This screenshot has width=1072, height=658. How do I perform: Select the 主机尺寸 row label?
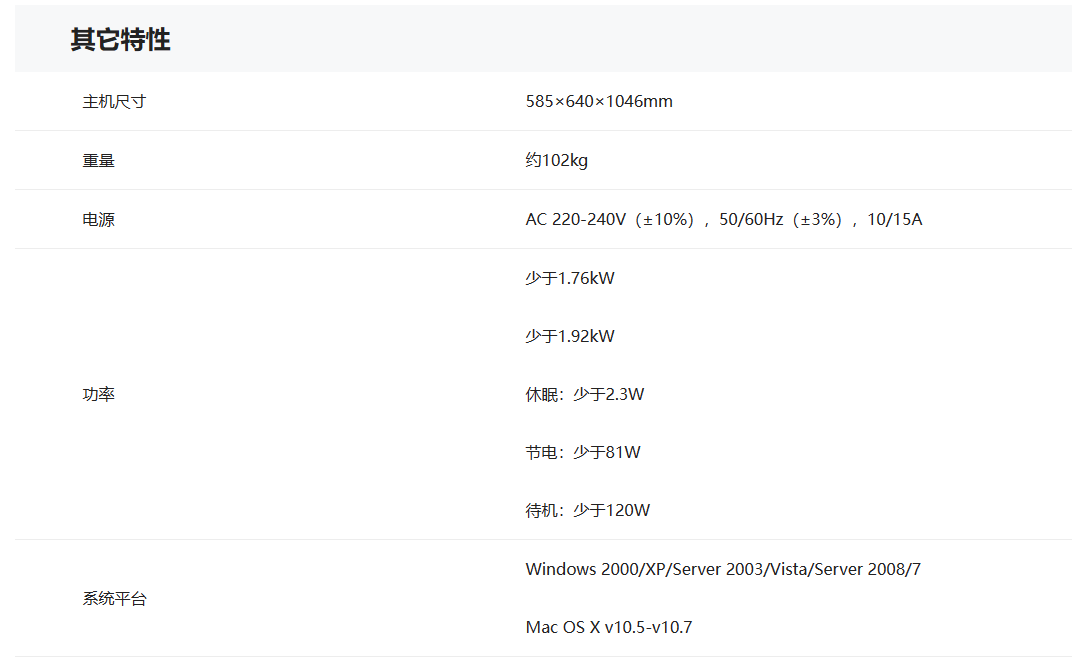pos(114,102)
